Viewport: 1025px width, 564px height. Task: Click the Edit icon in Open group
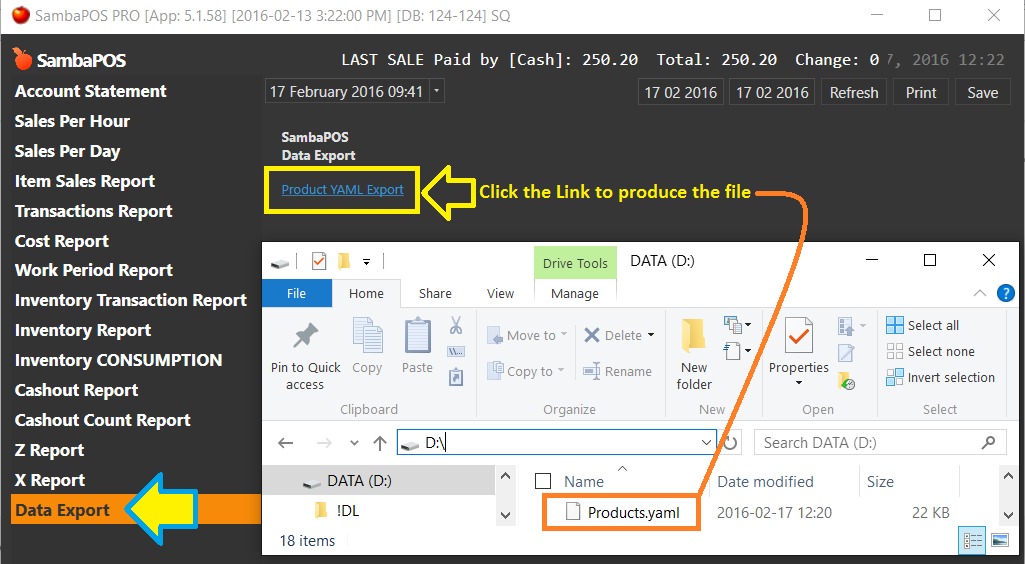tap(847, 352)
